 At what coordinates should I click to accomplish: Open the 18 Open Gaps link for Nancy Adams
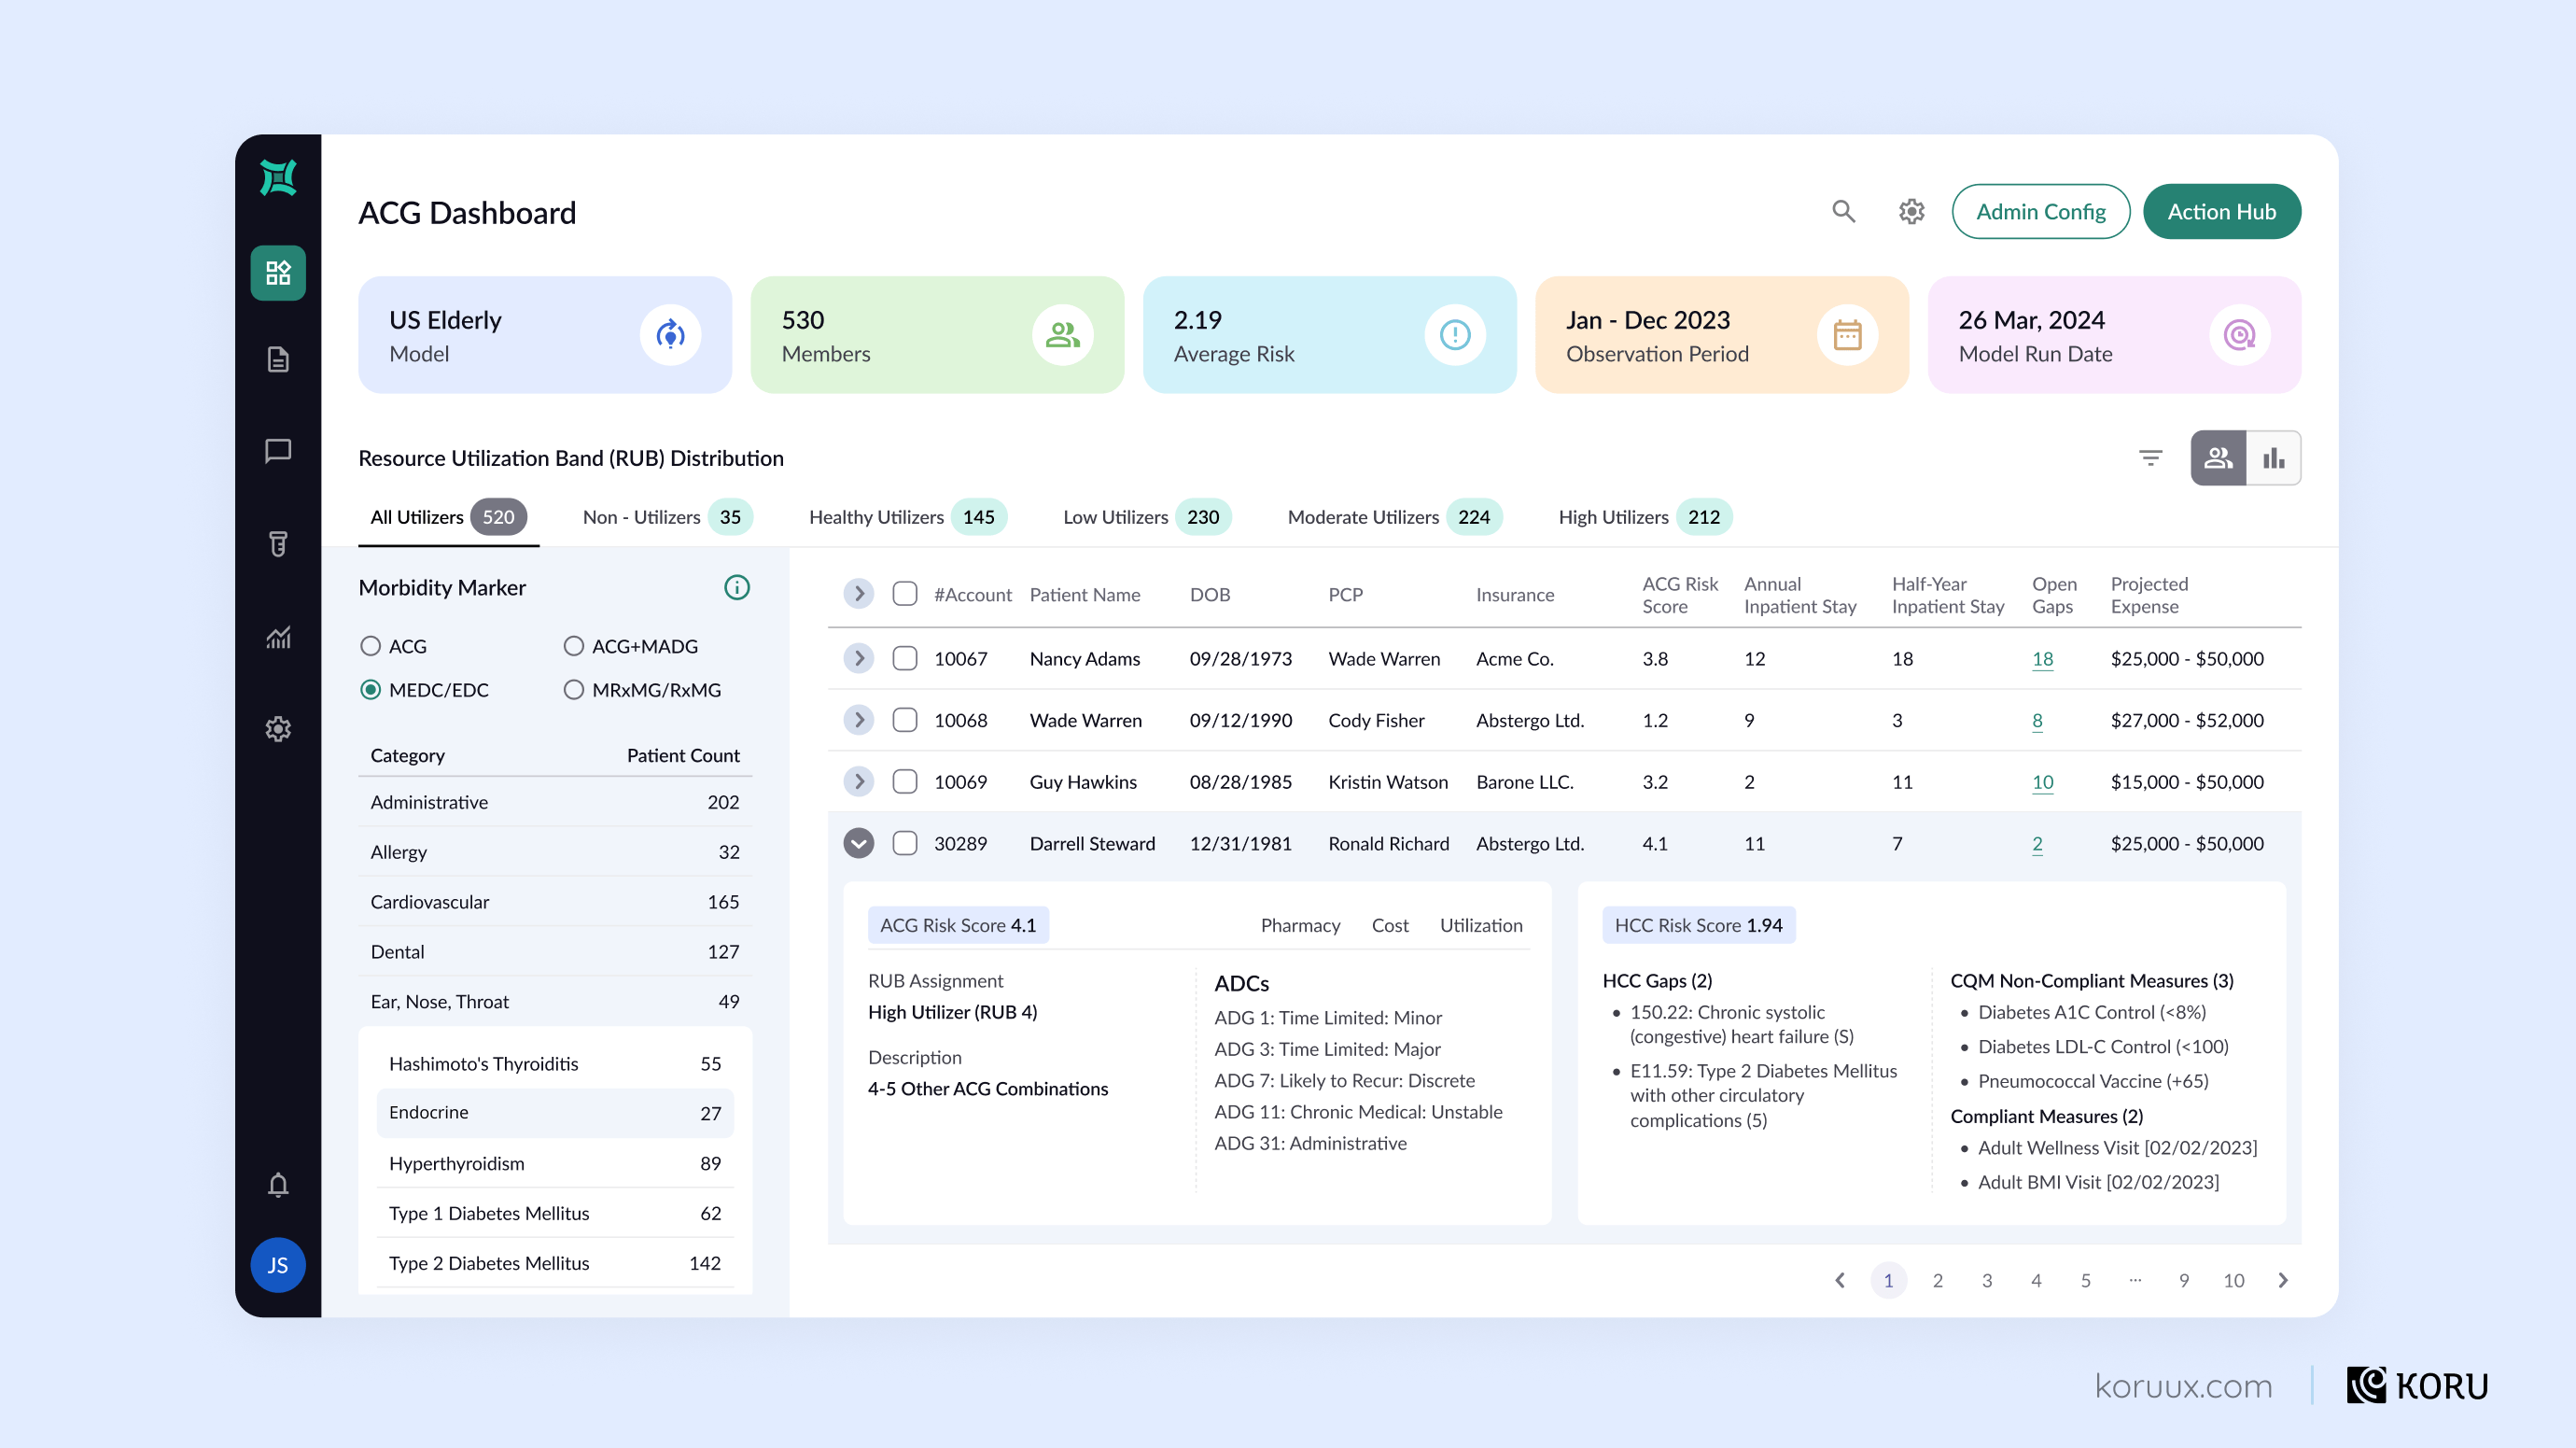pos(2043,658)
